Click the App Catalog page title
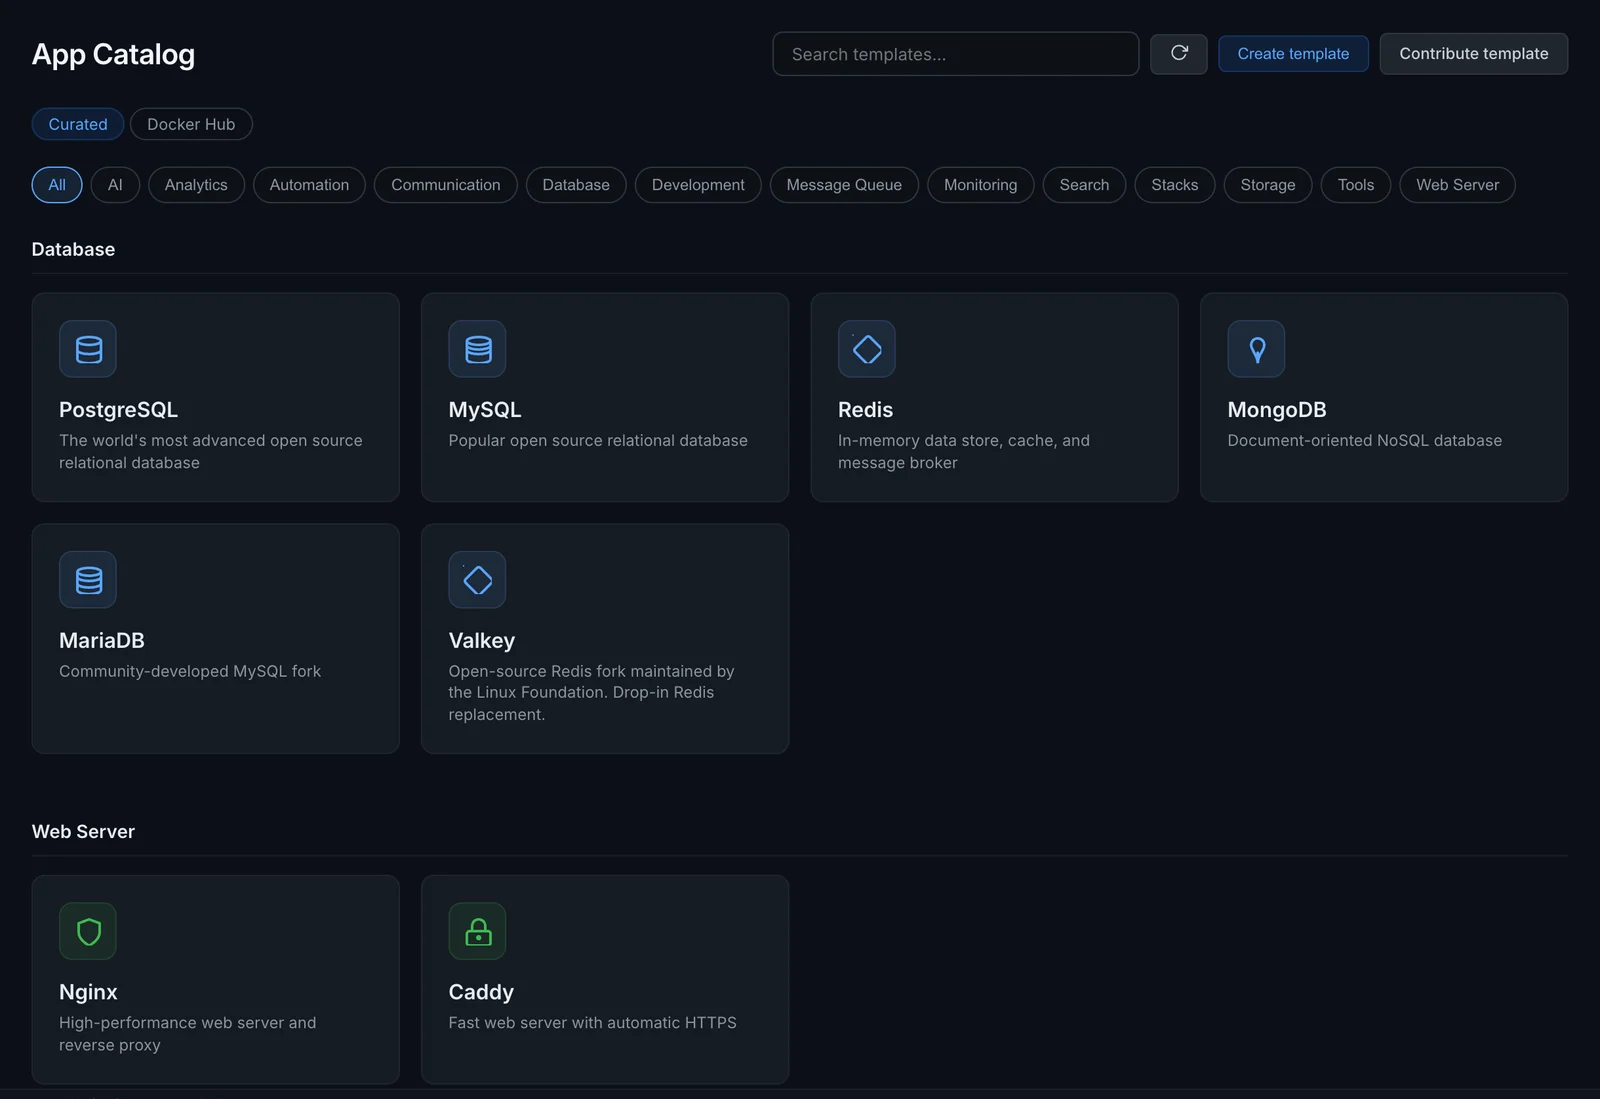The image size is (1600, 1099). coord(113,55)
